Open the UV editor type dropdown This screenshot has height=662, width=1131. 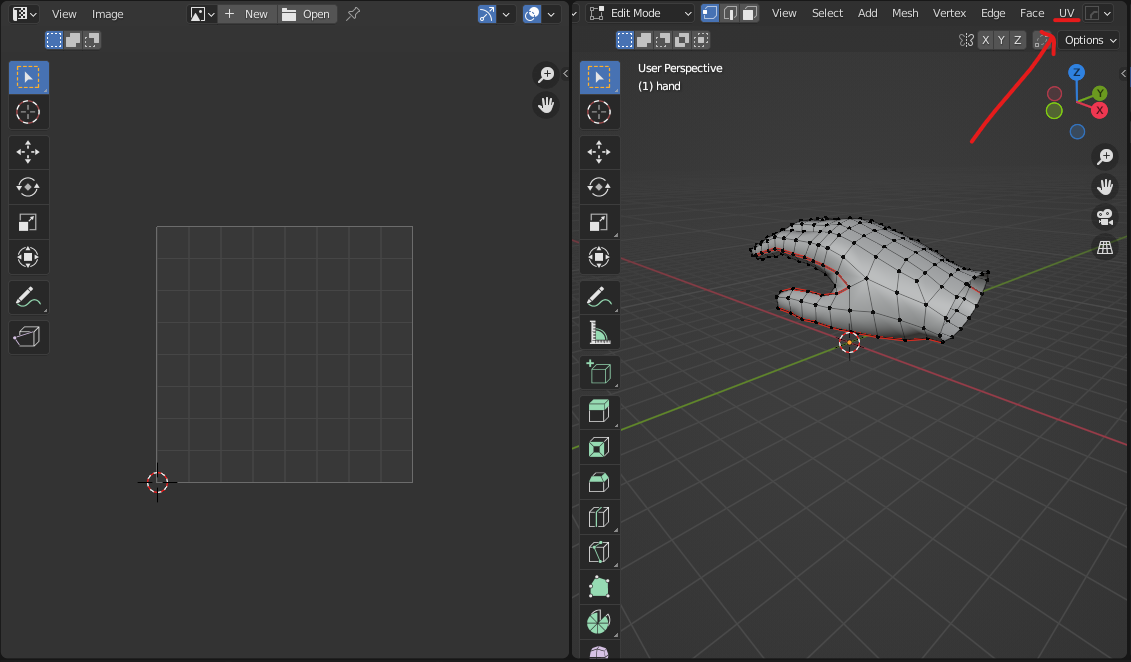[x=25, y=14]
